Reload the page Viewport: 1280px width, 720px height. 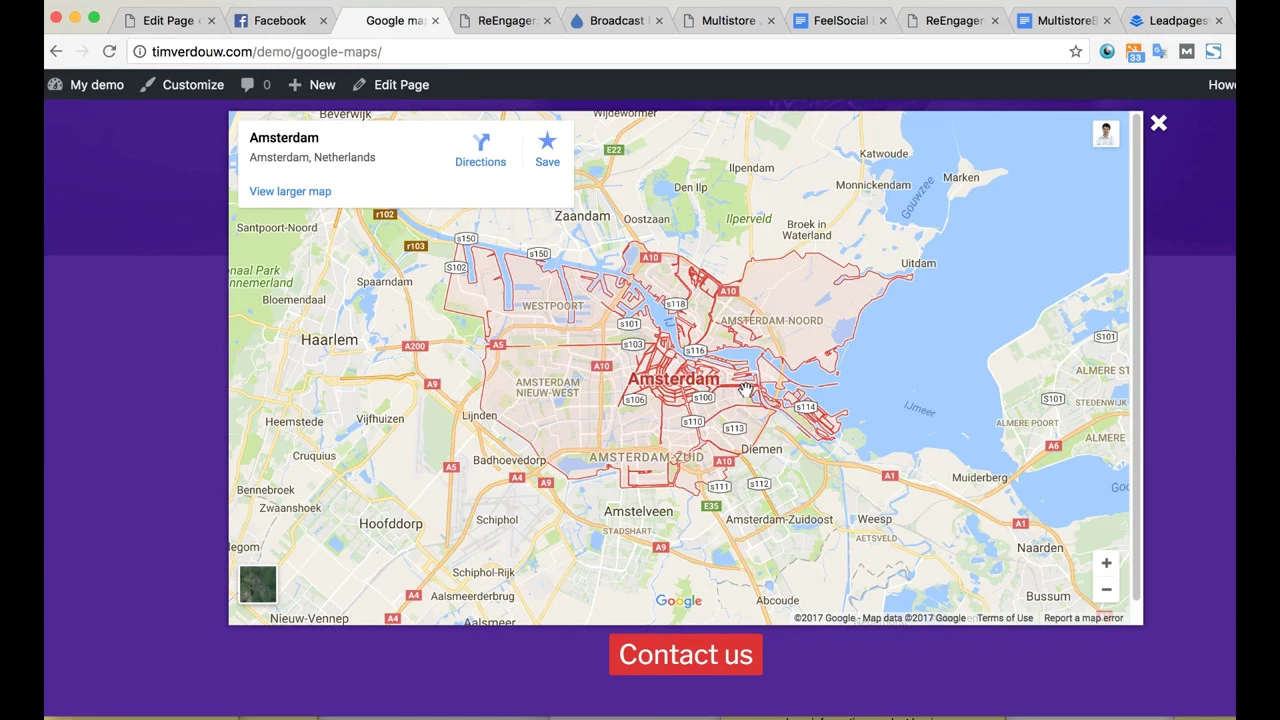point(109,51)
